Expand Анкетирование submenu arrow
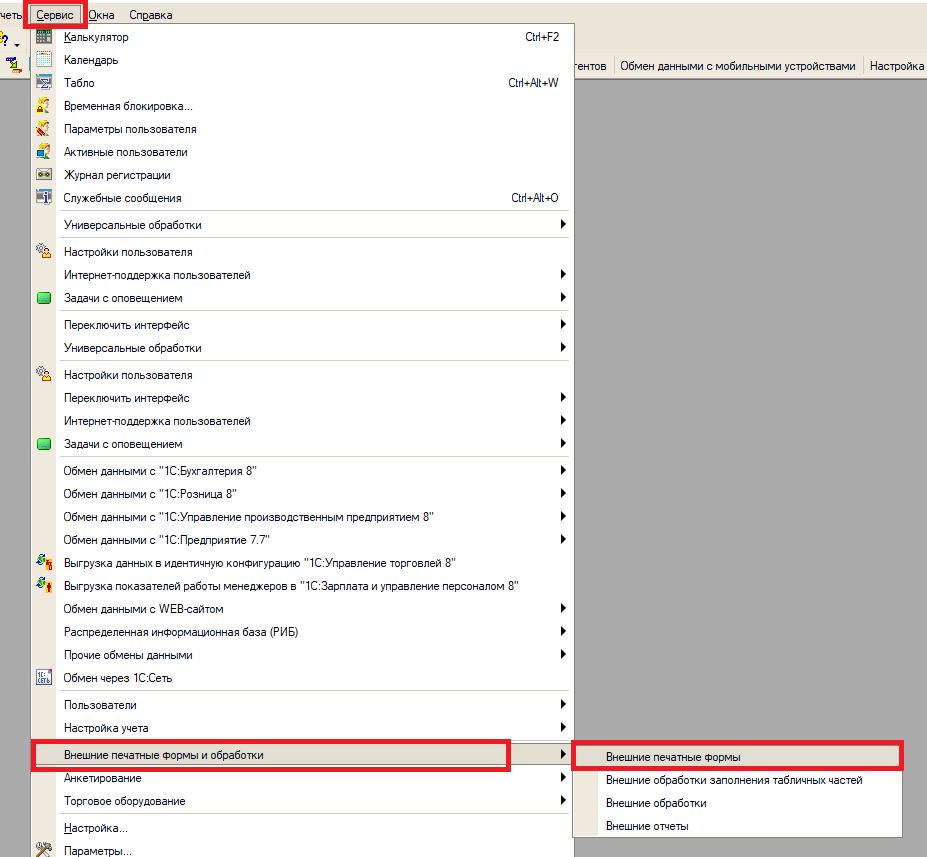 click(x=563, y=777)
